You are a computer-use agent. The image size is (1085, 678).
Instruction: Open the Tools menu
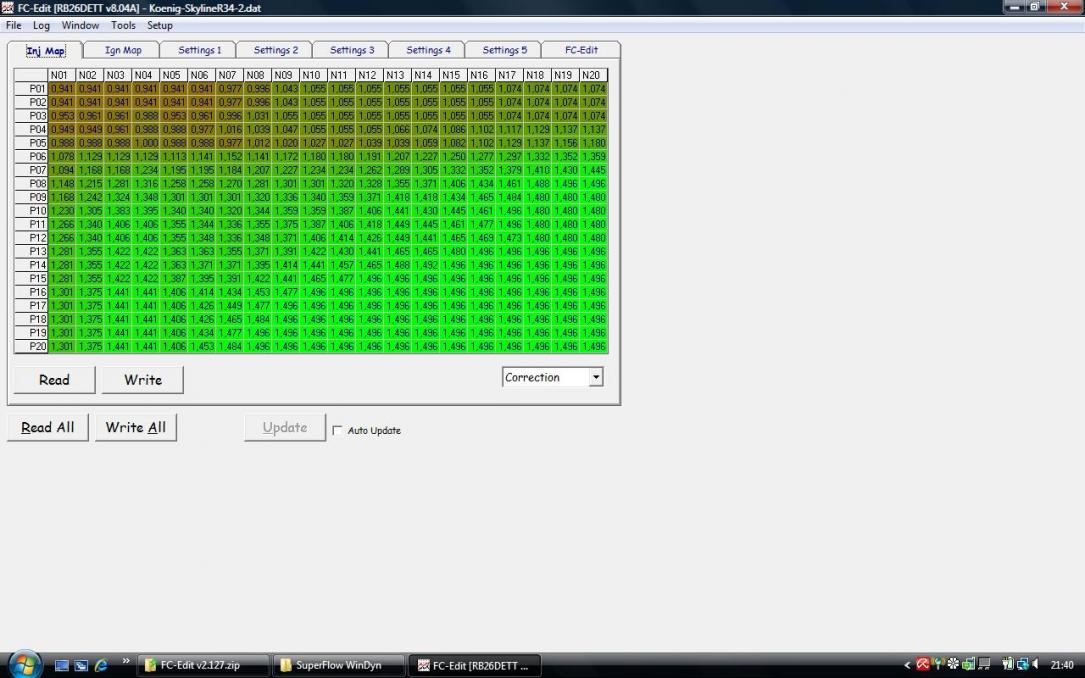coord(123,25)
